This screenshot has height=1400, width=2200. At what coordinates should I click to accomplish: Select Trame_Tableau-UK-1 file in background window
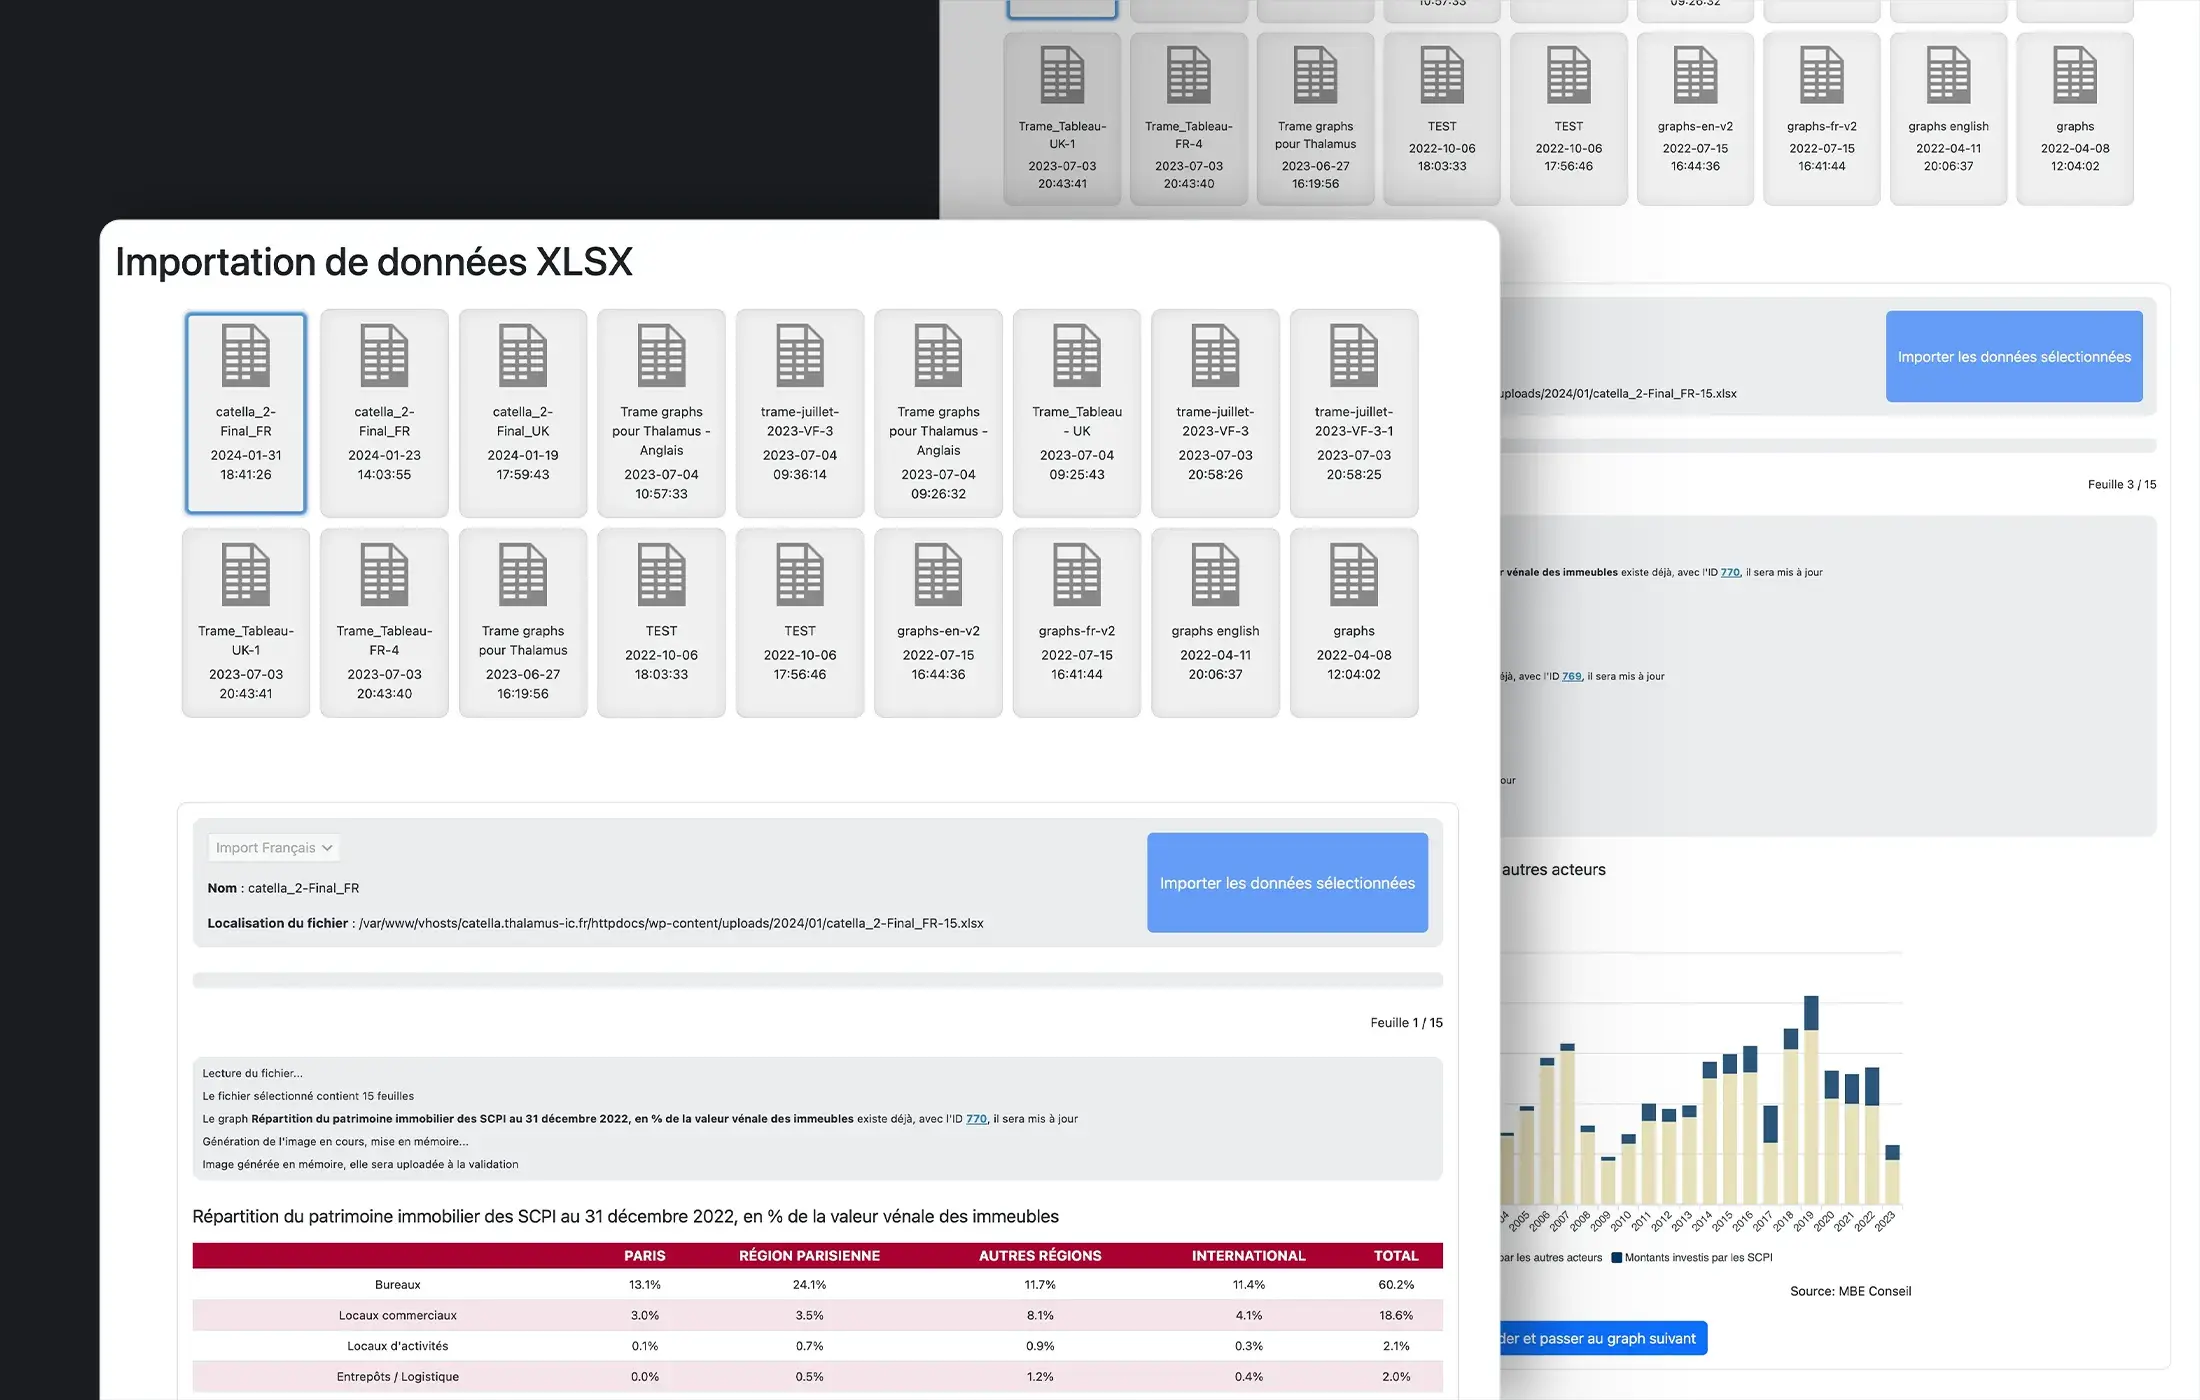pyautogui.click(x=1062, y=119)
